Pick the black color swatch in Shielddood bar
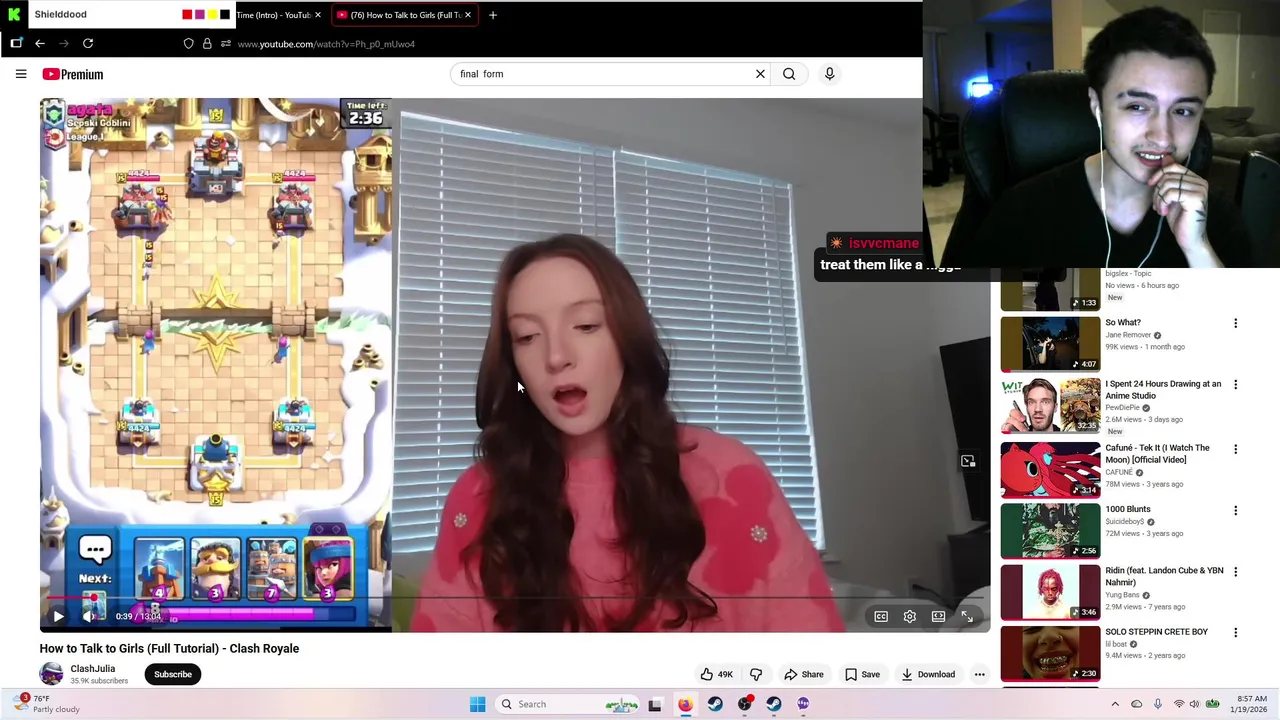 pos(224,15)
